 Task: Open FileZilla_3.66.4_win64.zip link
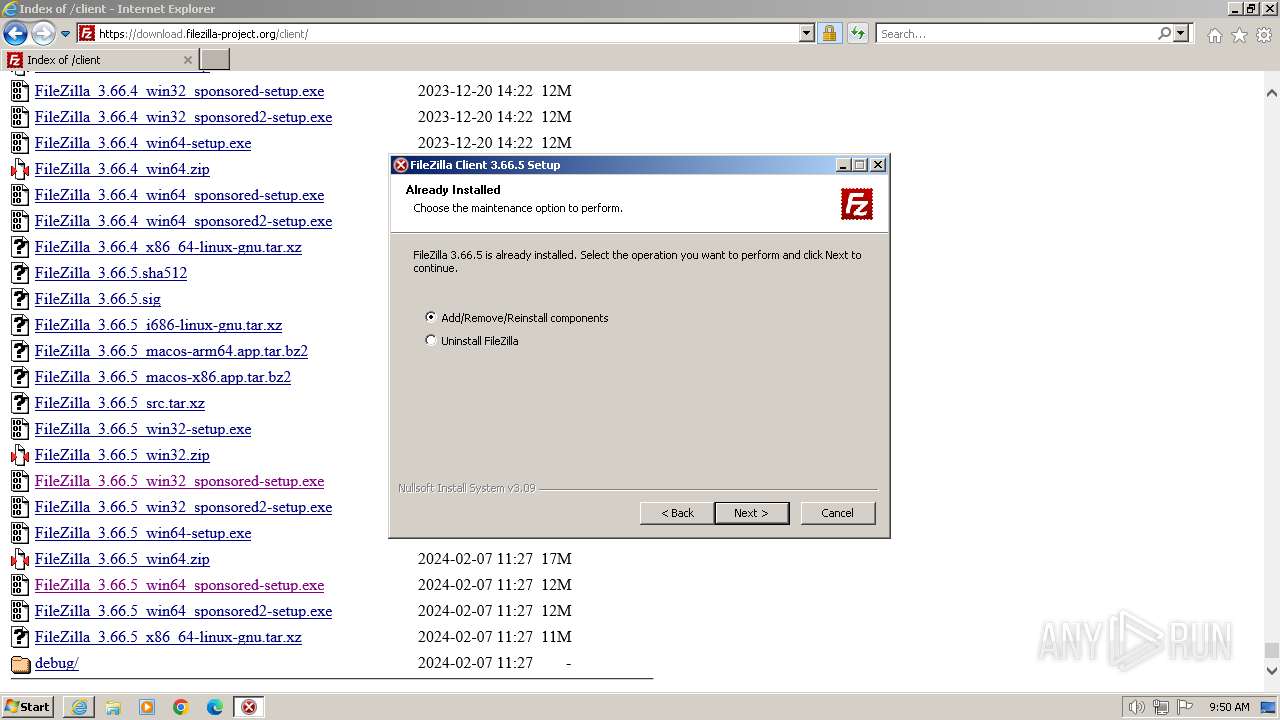[x=122, y=169]
